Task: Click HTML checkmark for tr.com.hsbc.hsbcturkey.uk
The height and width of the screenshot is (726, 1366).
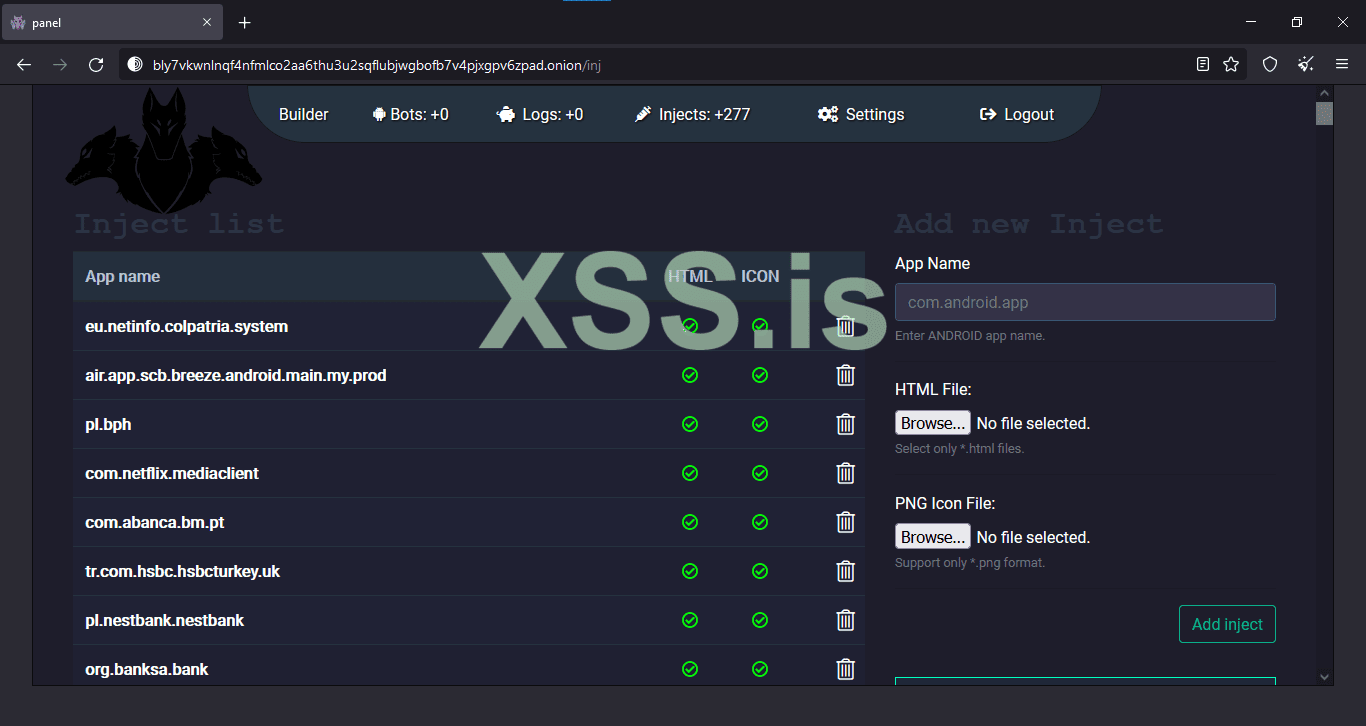Action: (x=690, y=571)
